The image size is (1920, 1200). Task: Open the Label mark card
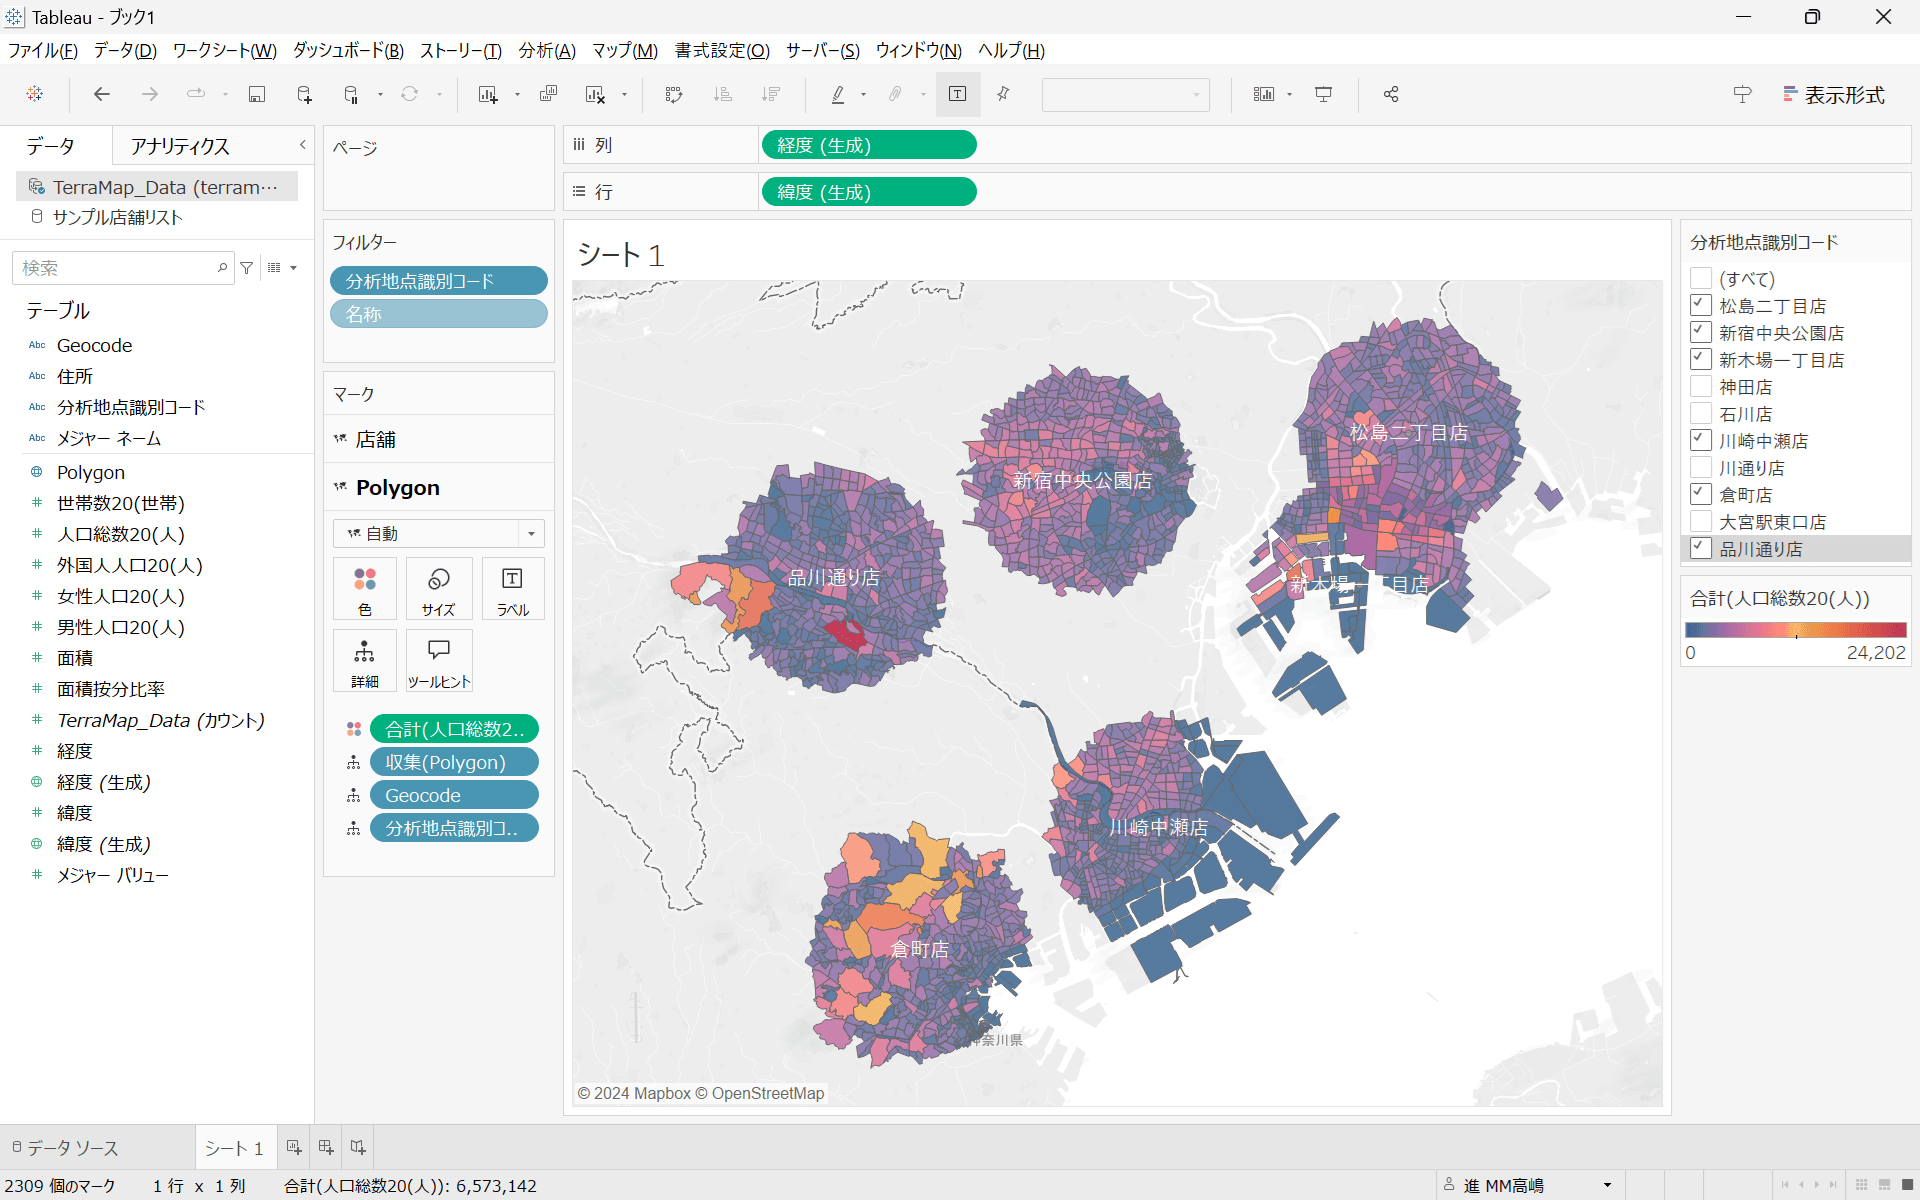512,589
